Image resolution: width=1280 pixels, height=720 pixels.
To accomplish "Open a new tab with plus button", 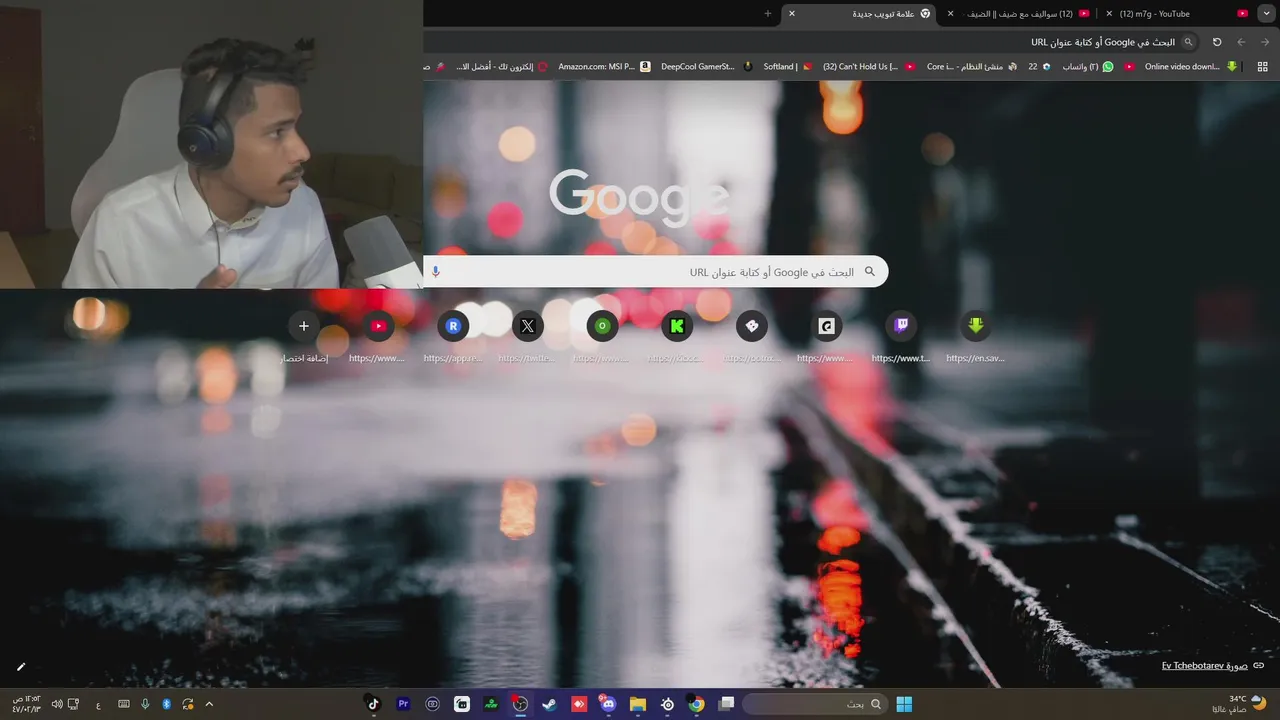I will [x=768, y=14].
